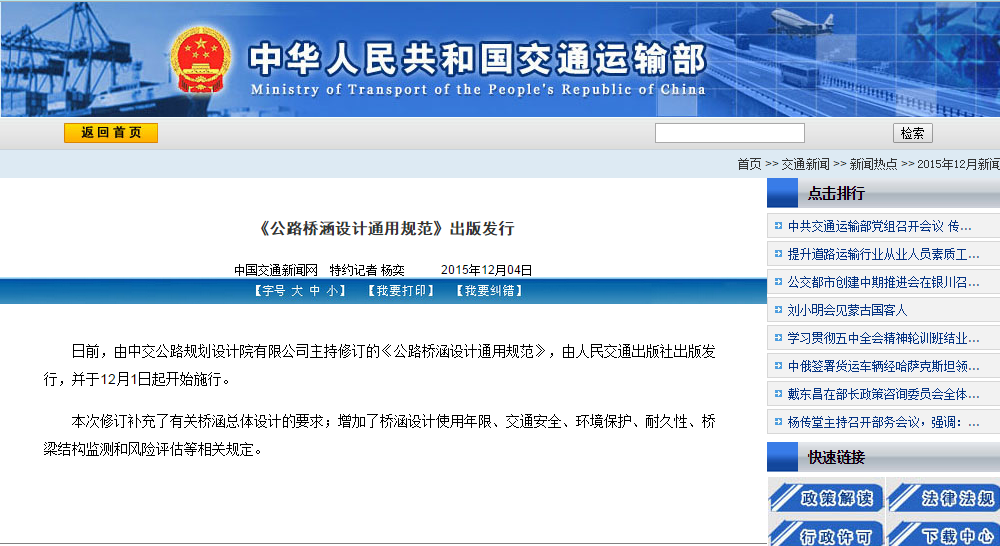The image size is (1000, 546).
Task: Open 戴东昌在部长政策咨询委员会 news link
Action: 883,394
